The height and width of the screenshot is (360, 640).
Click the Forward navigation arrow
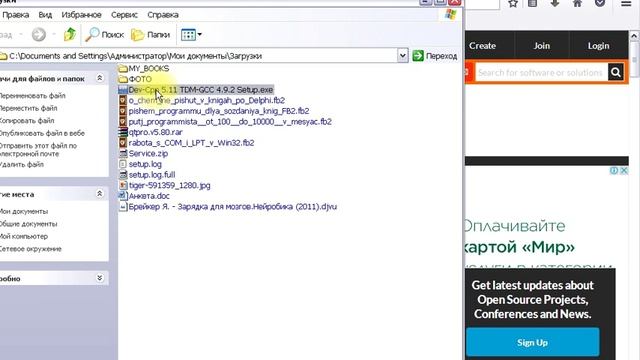point(39,34)
